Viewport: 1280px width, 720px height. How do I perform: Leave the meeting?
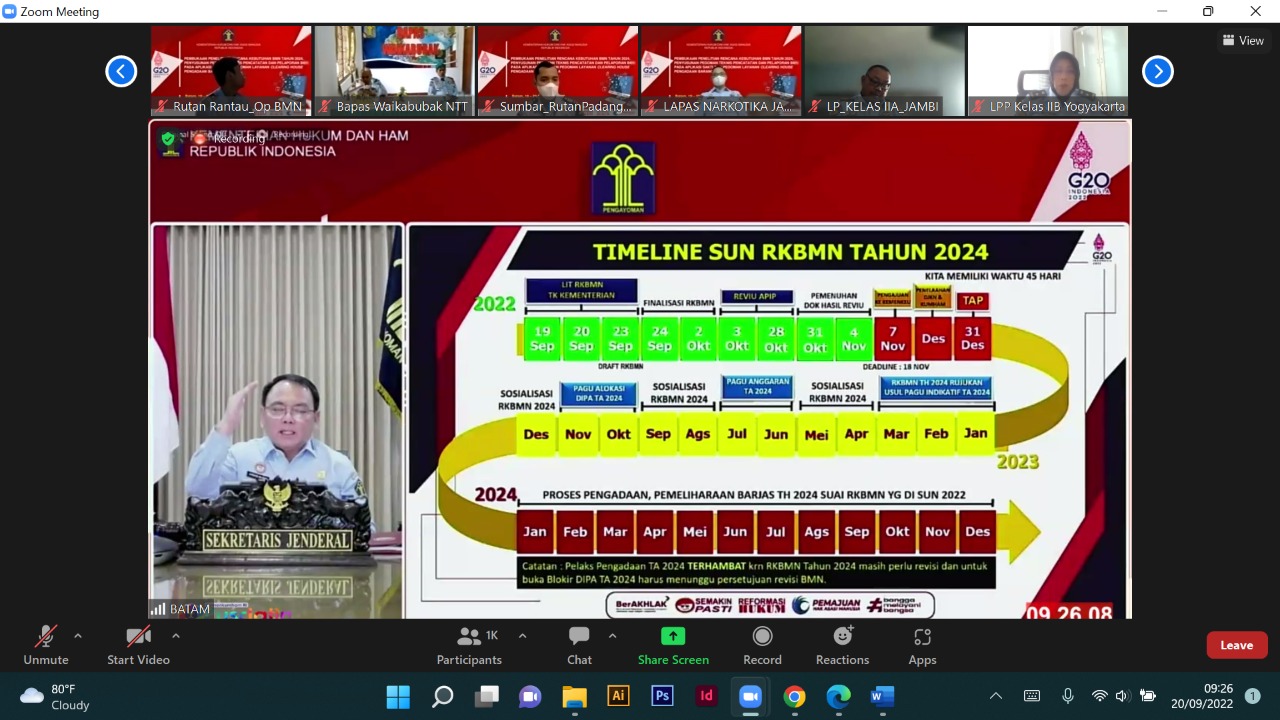point(1236,645)
